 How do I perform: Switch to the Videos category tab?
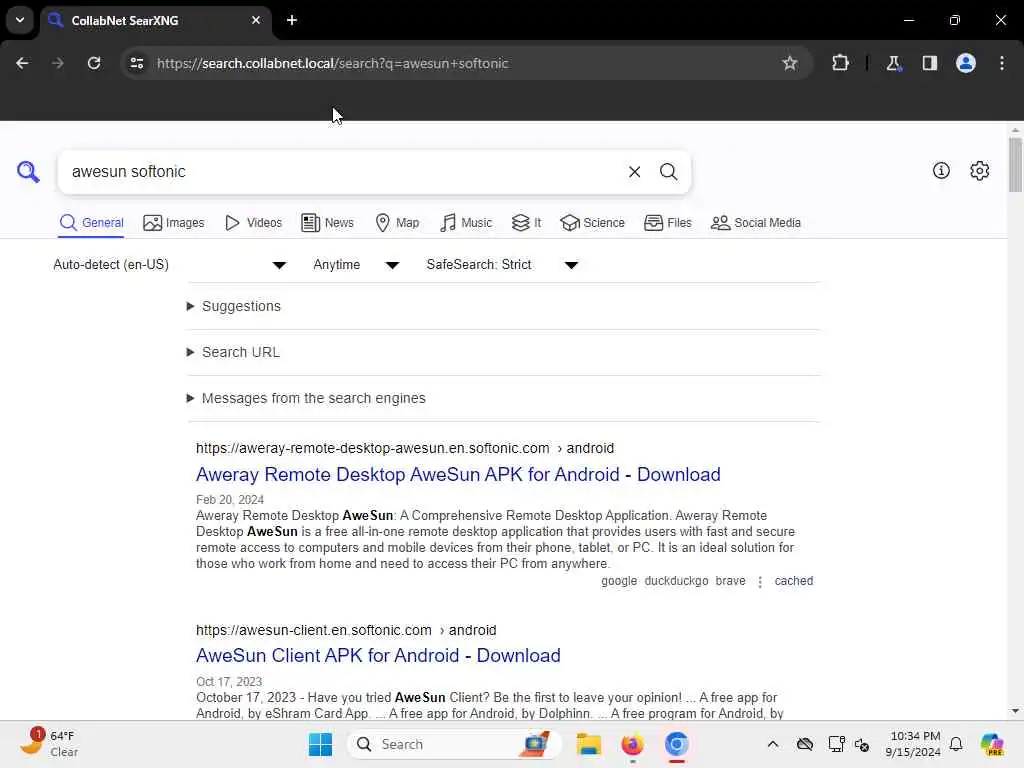point(253,223)
